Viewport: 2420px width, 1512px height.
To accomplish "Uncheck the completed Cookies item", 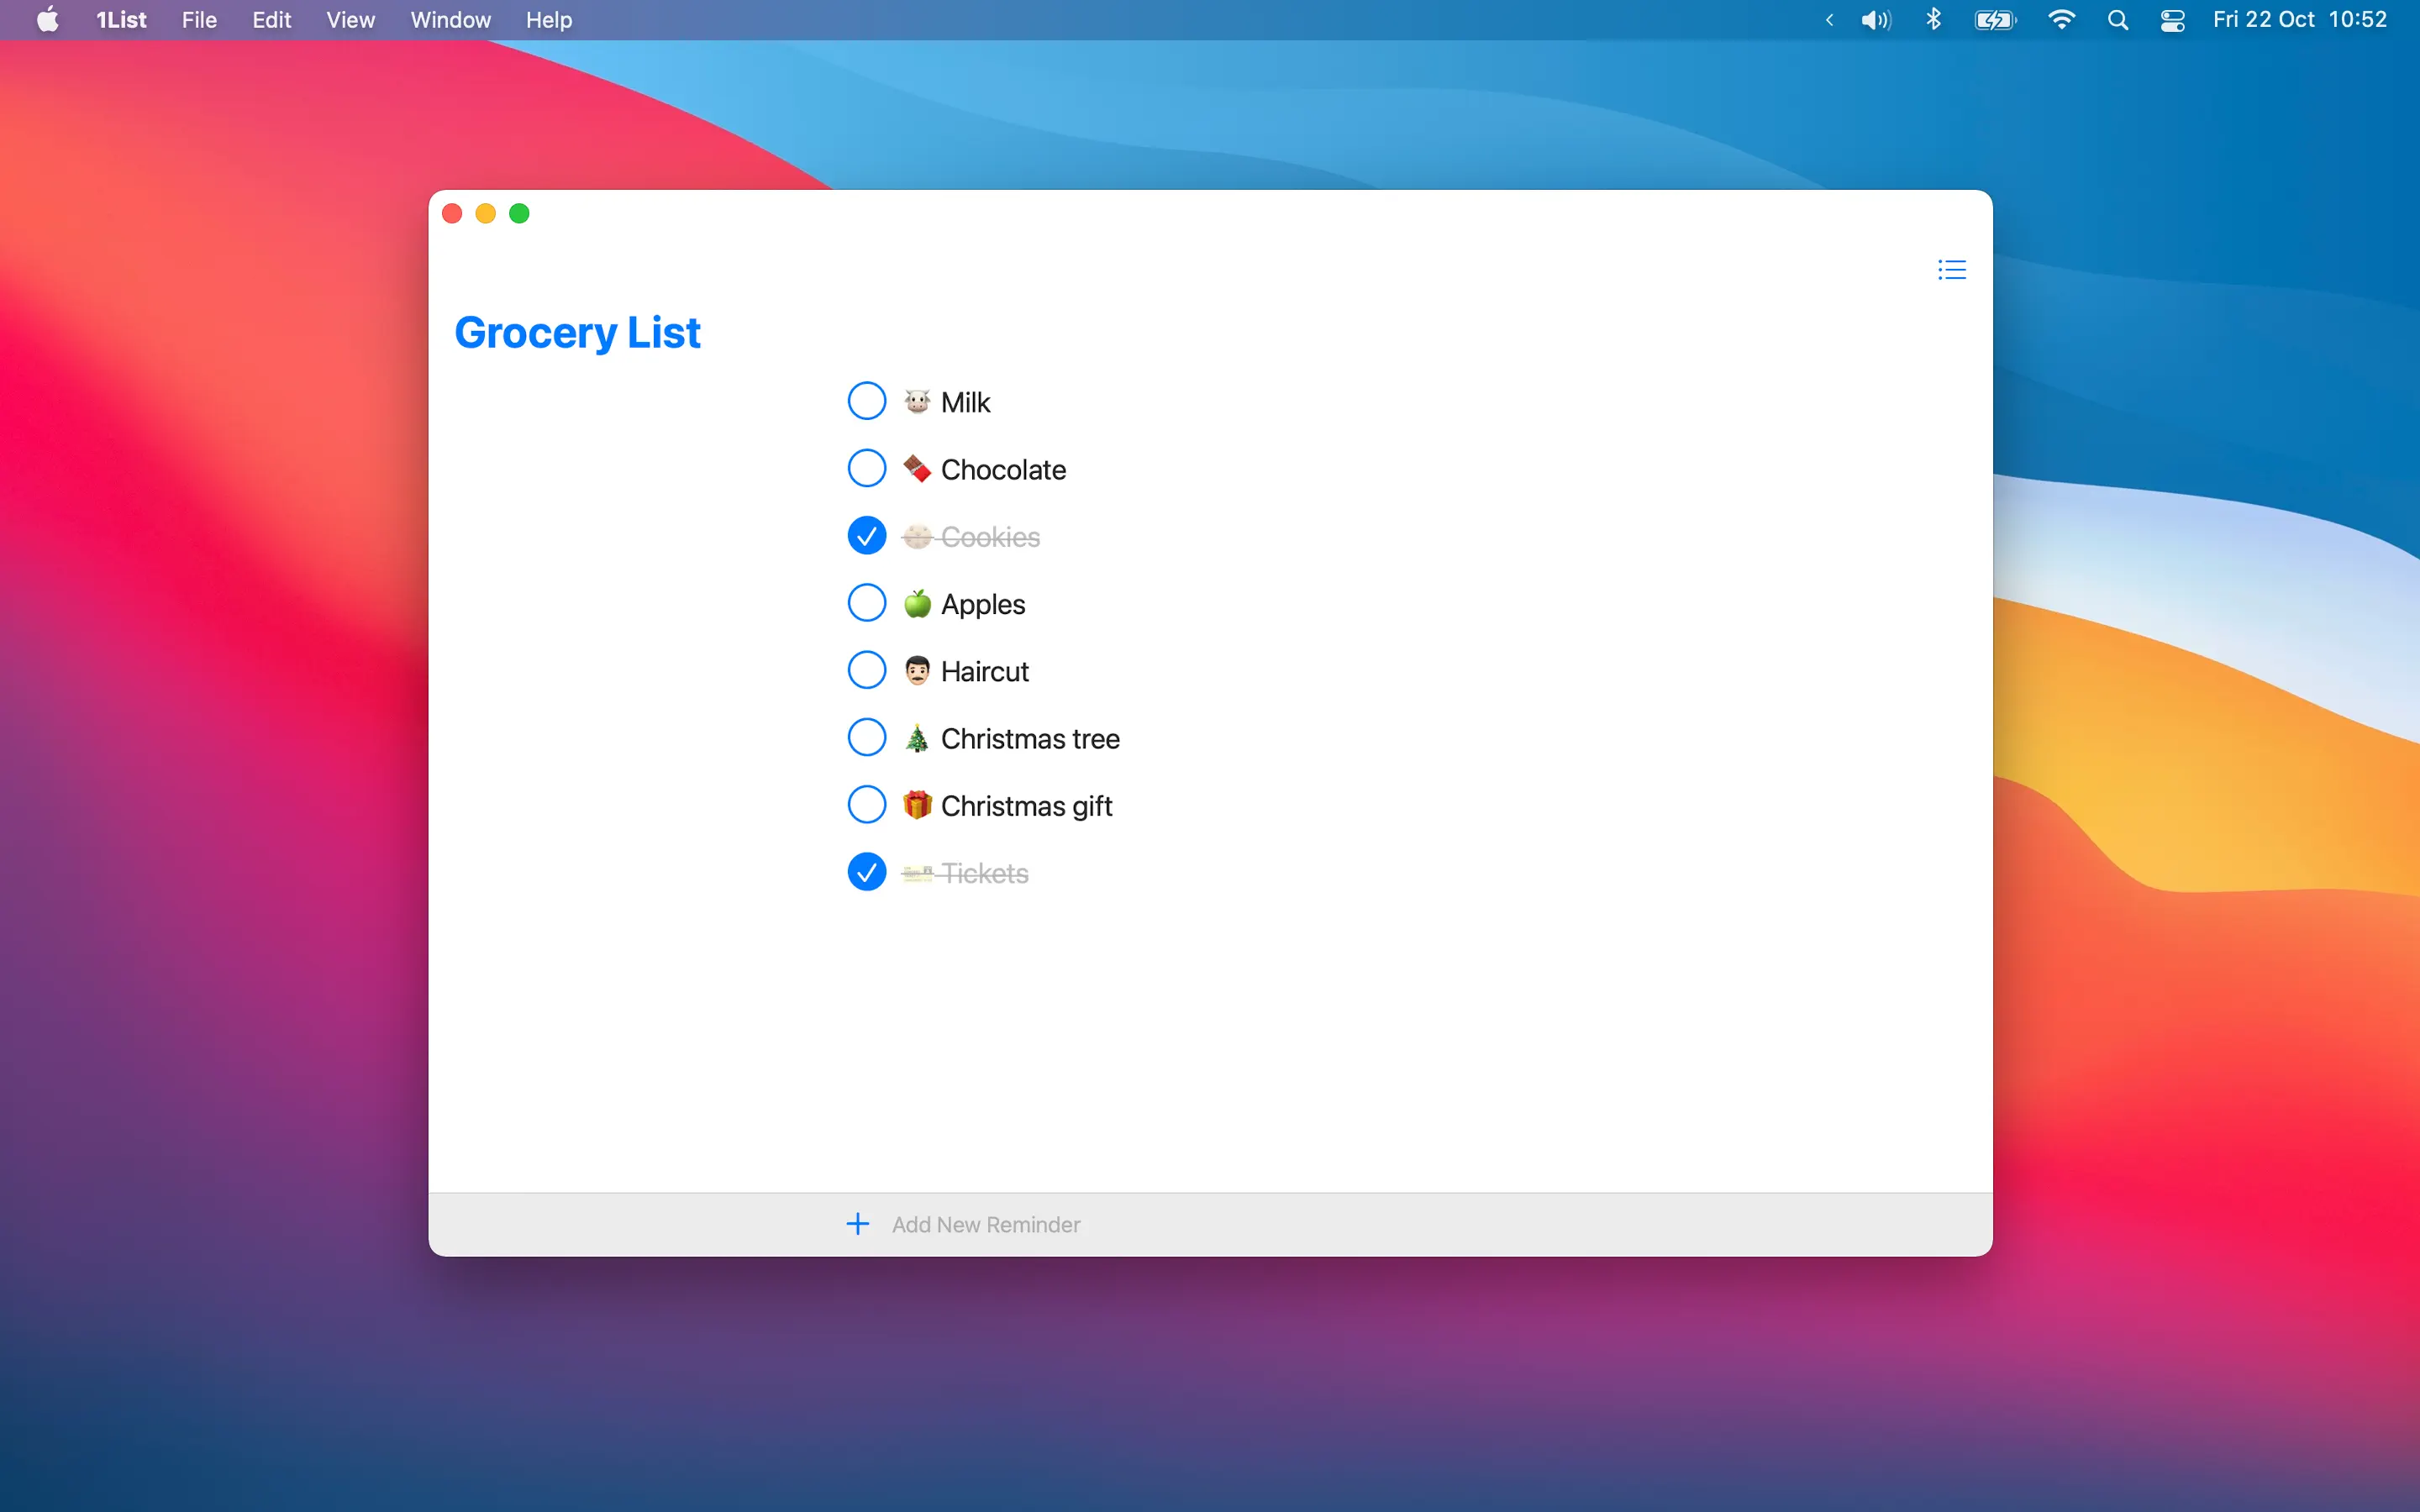I will pos(866,536).
